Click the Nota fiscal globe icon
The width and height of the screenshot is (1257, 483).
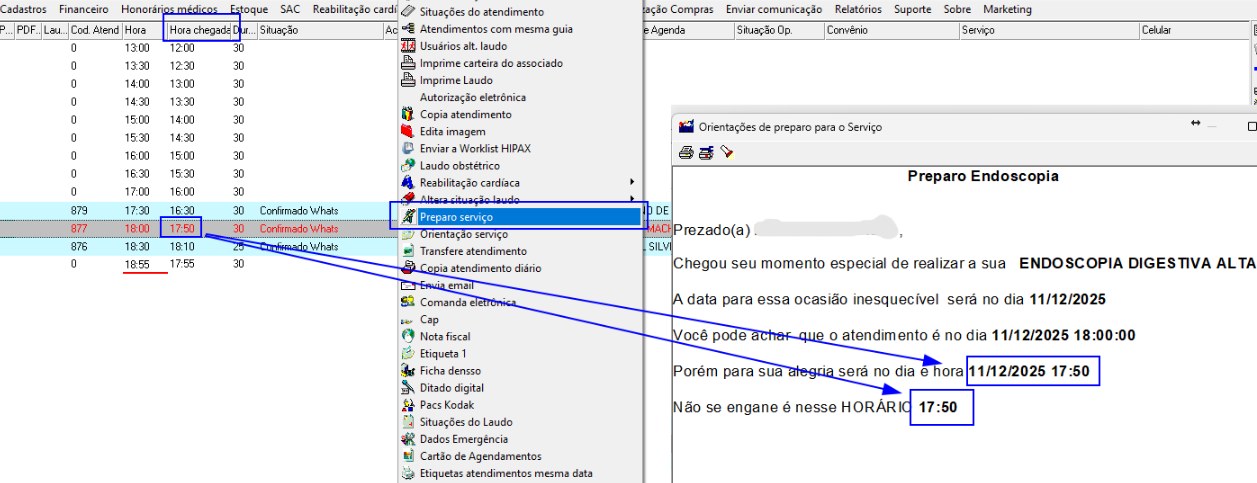(x=407, y=337)
